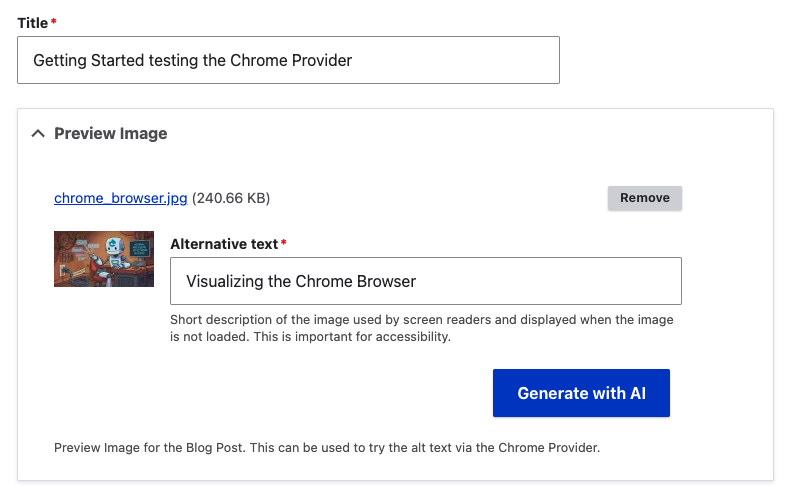The height and width of the screenshot is (486, 792).
Task: Click the Blog Post preview image description
Action: (x=327, y=448)
